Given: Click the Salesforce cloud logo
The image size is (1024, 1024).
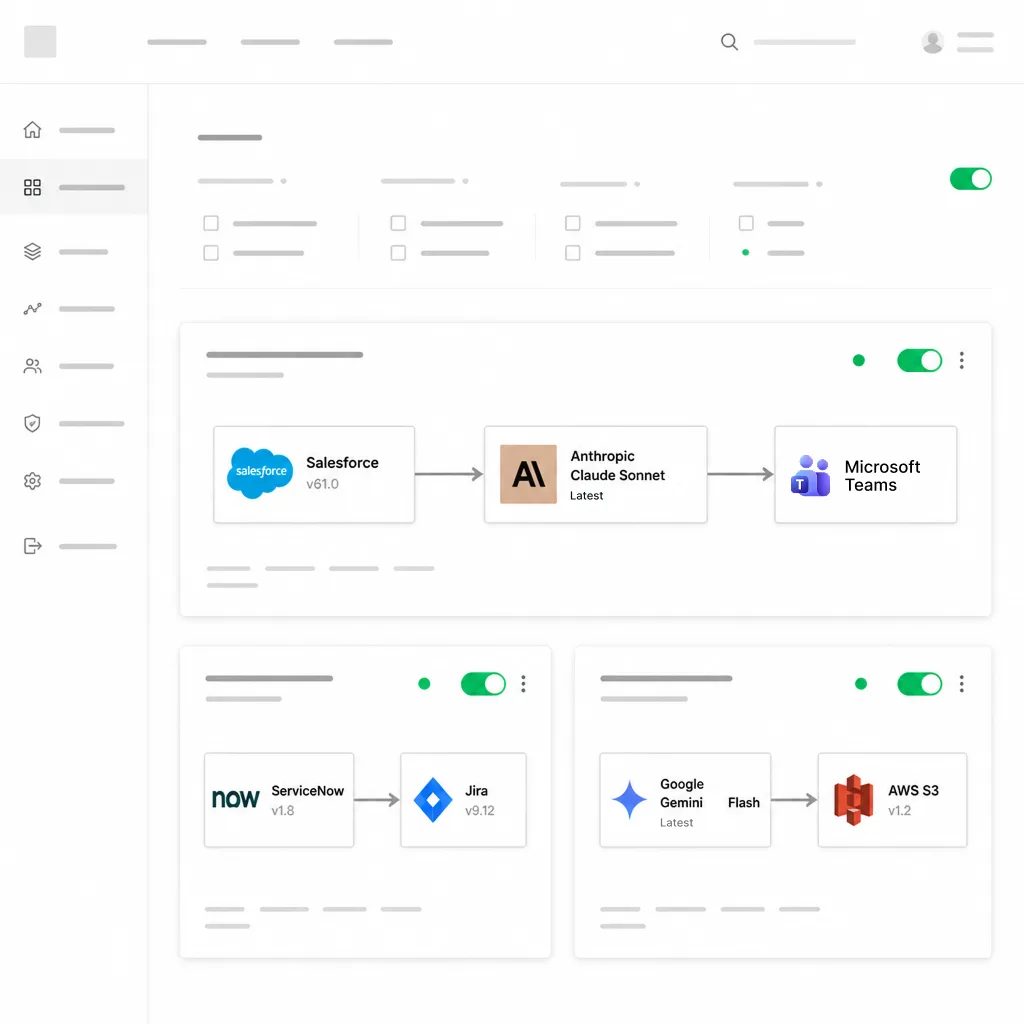Looking at the screenshot, I should [x=260, y=473].
